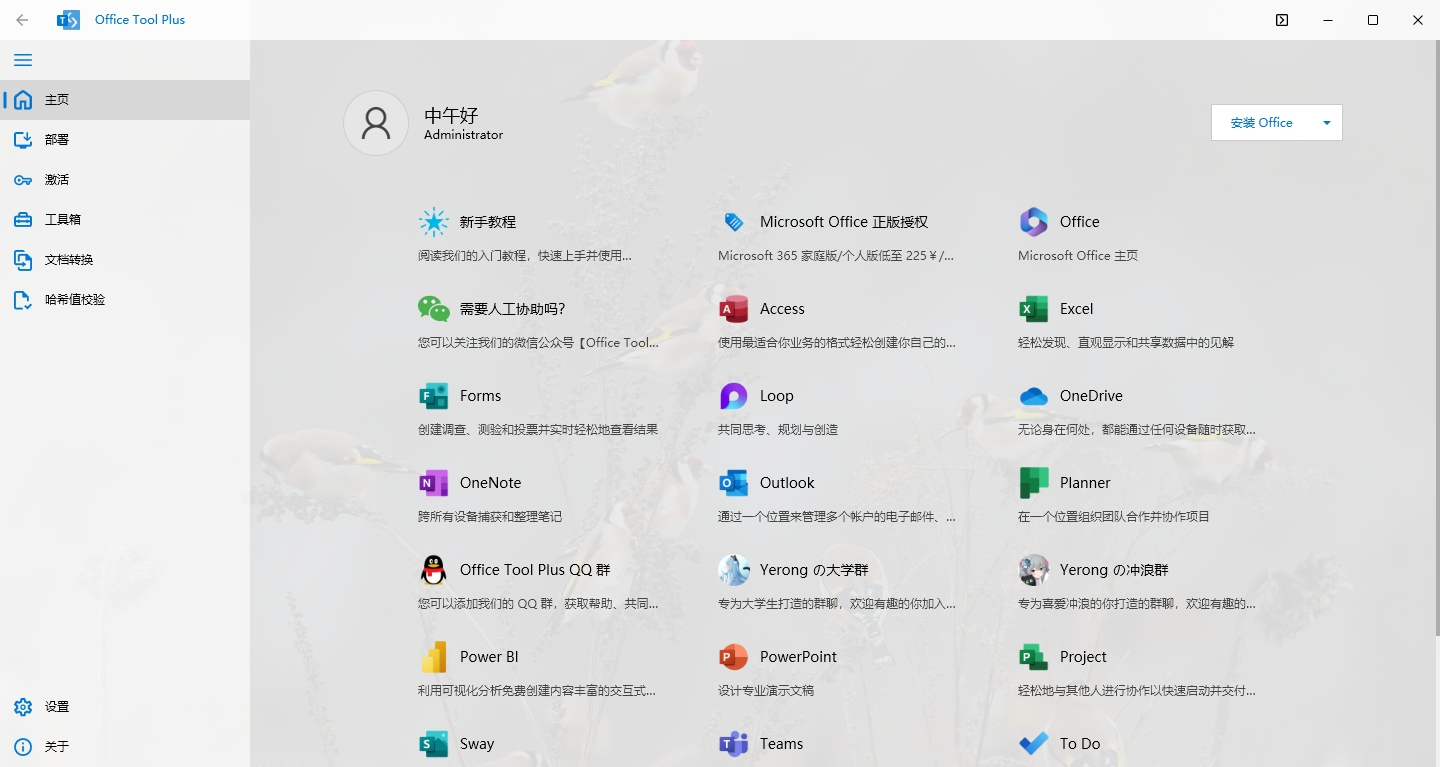Open the Forms app icon
Image resolution: width=1440 pixels, height=767 pixels.
click(434, 396)
